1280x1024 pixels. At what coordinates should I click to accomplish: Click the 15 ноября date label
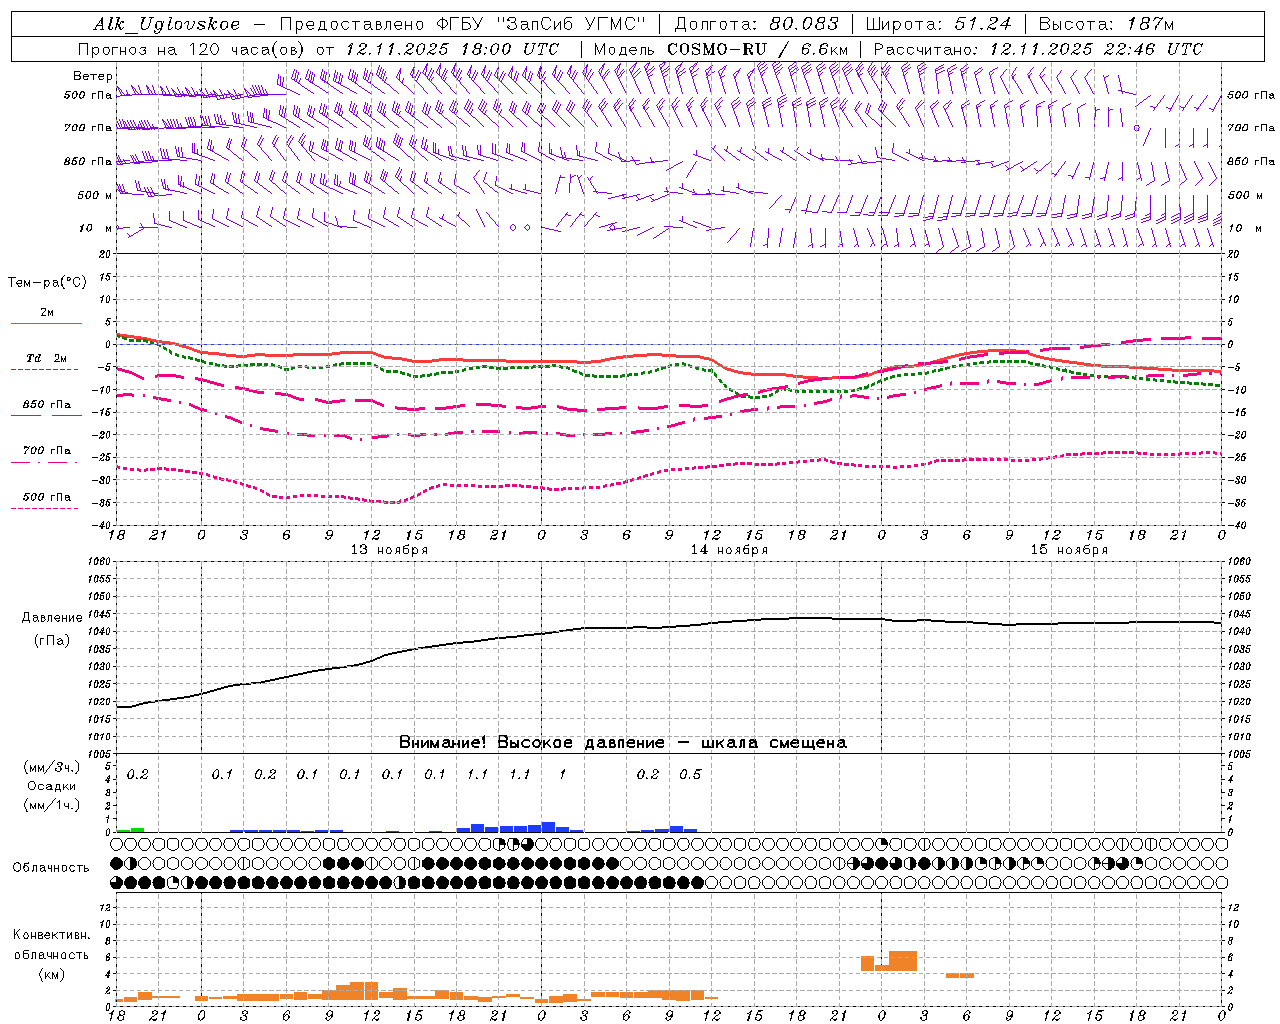pyautogui.click(x=1069, y=549)
